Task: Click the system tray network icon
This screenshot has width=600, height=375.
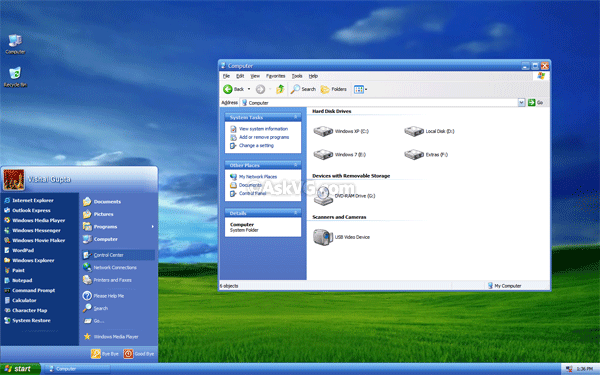Action: click(x=569, y=369)
